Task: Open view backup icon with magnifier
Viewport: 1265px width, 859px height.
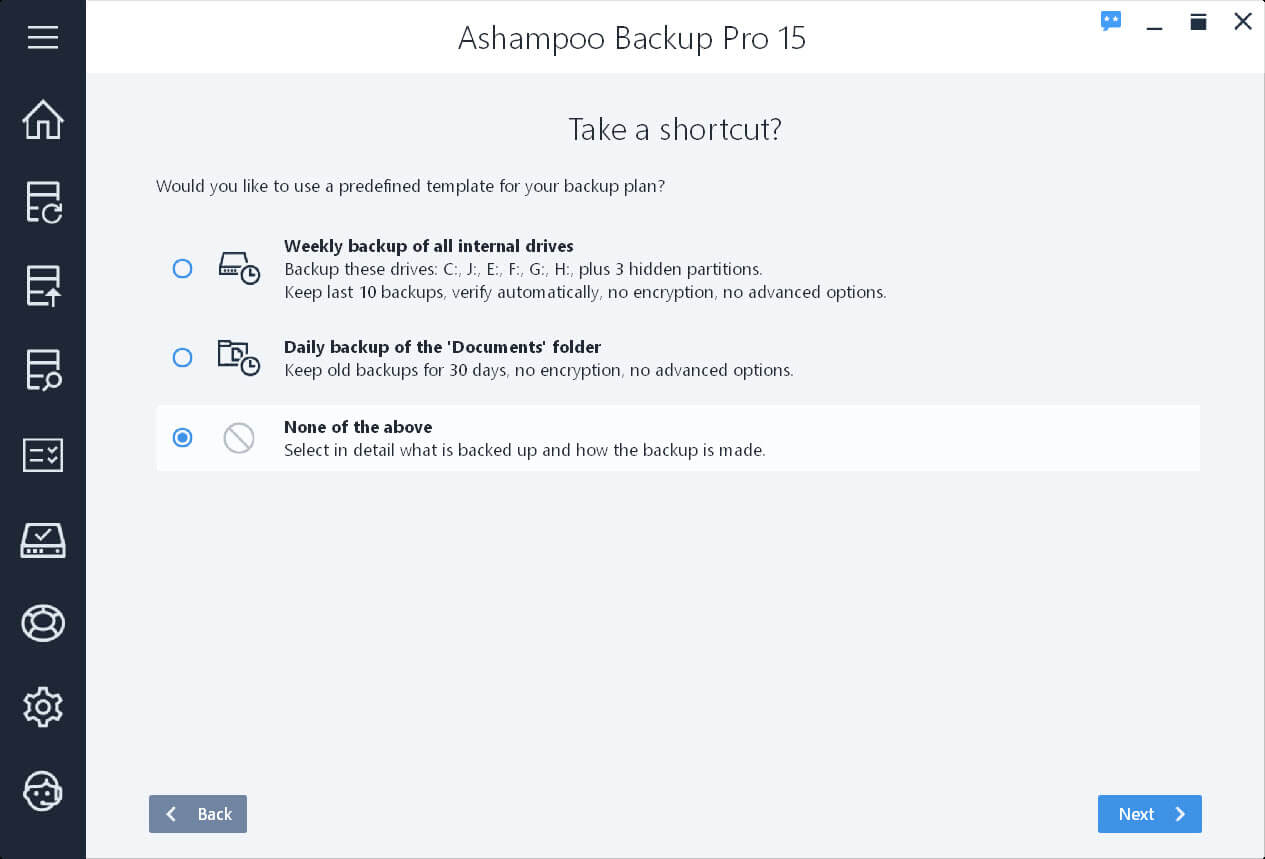Action: (43, 370)
